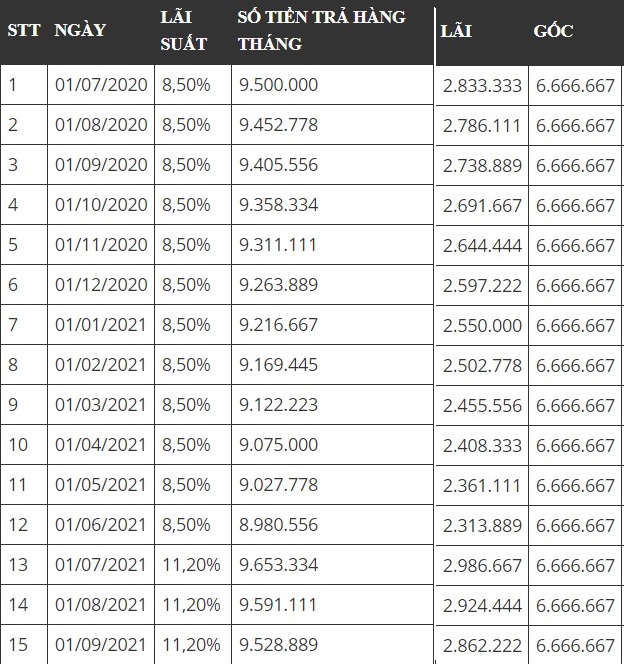Click the GỐC column header
The image size is (624, 664).
click(554, 31)
